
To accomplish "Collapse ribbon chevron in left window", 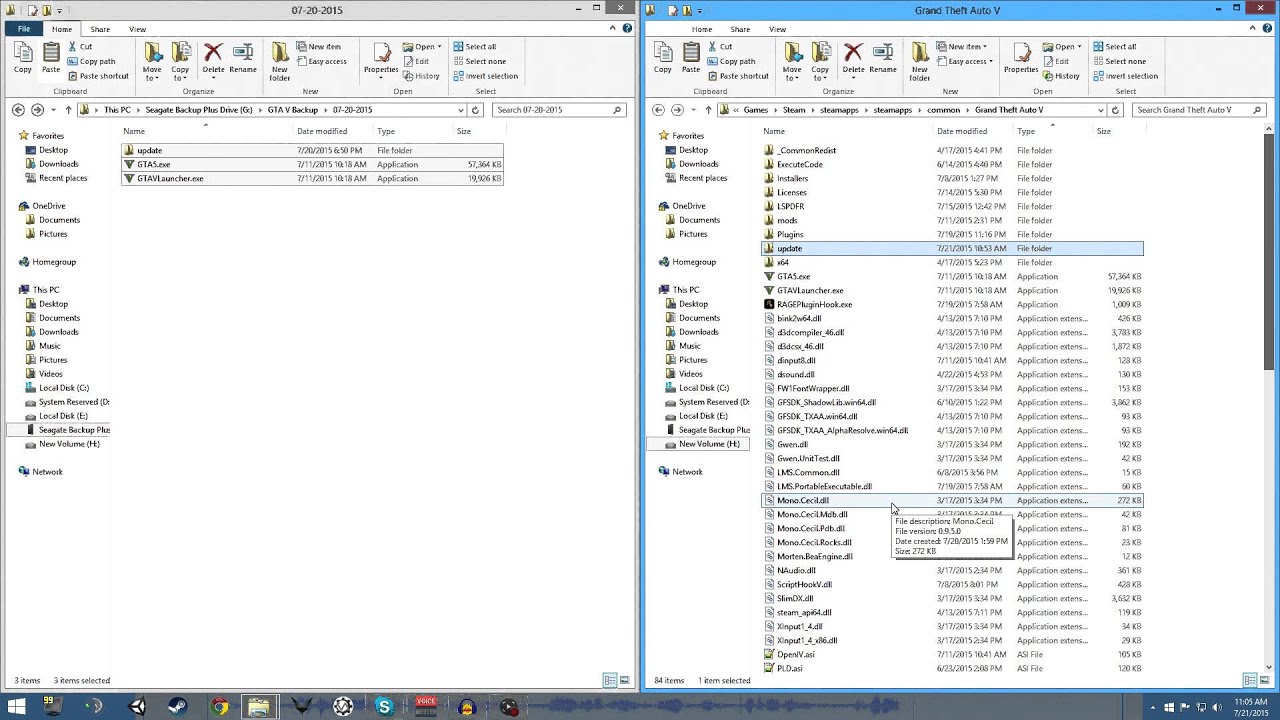I will click(613, 29).
